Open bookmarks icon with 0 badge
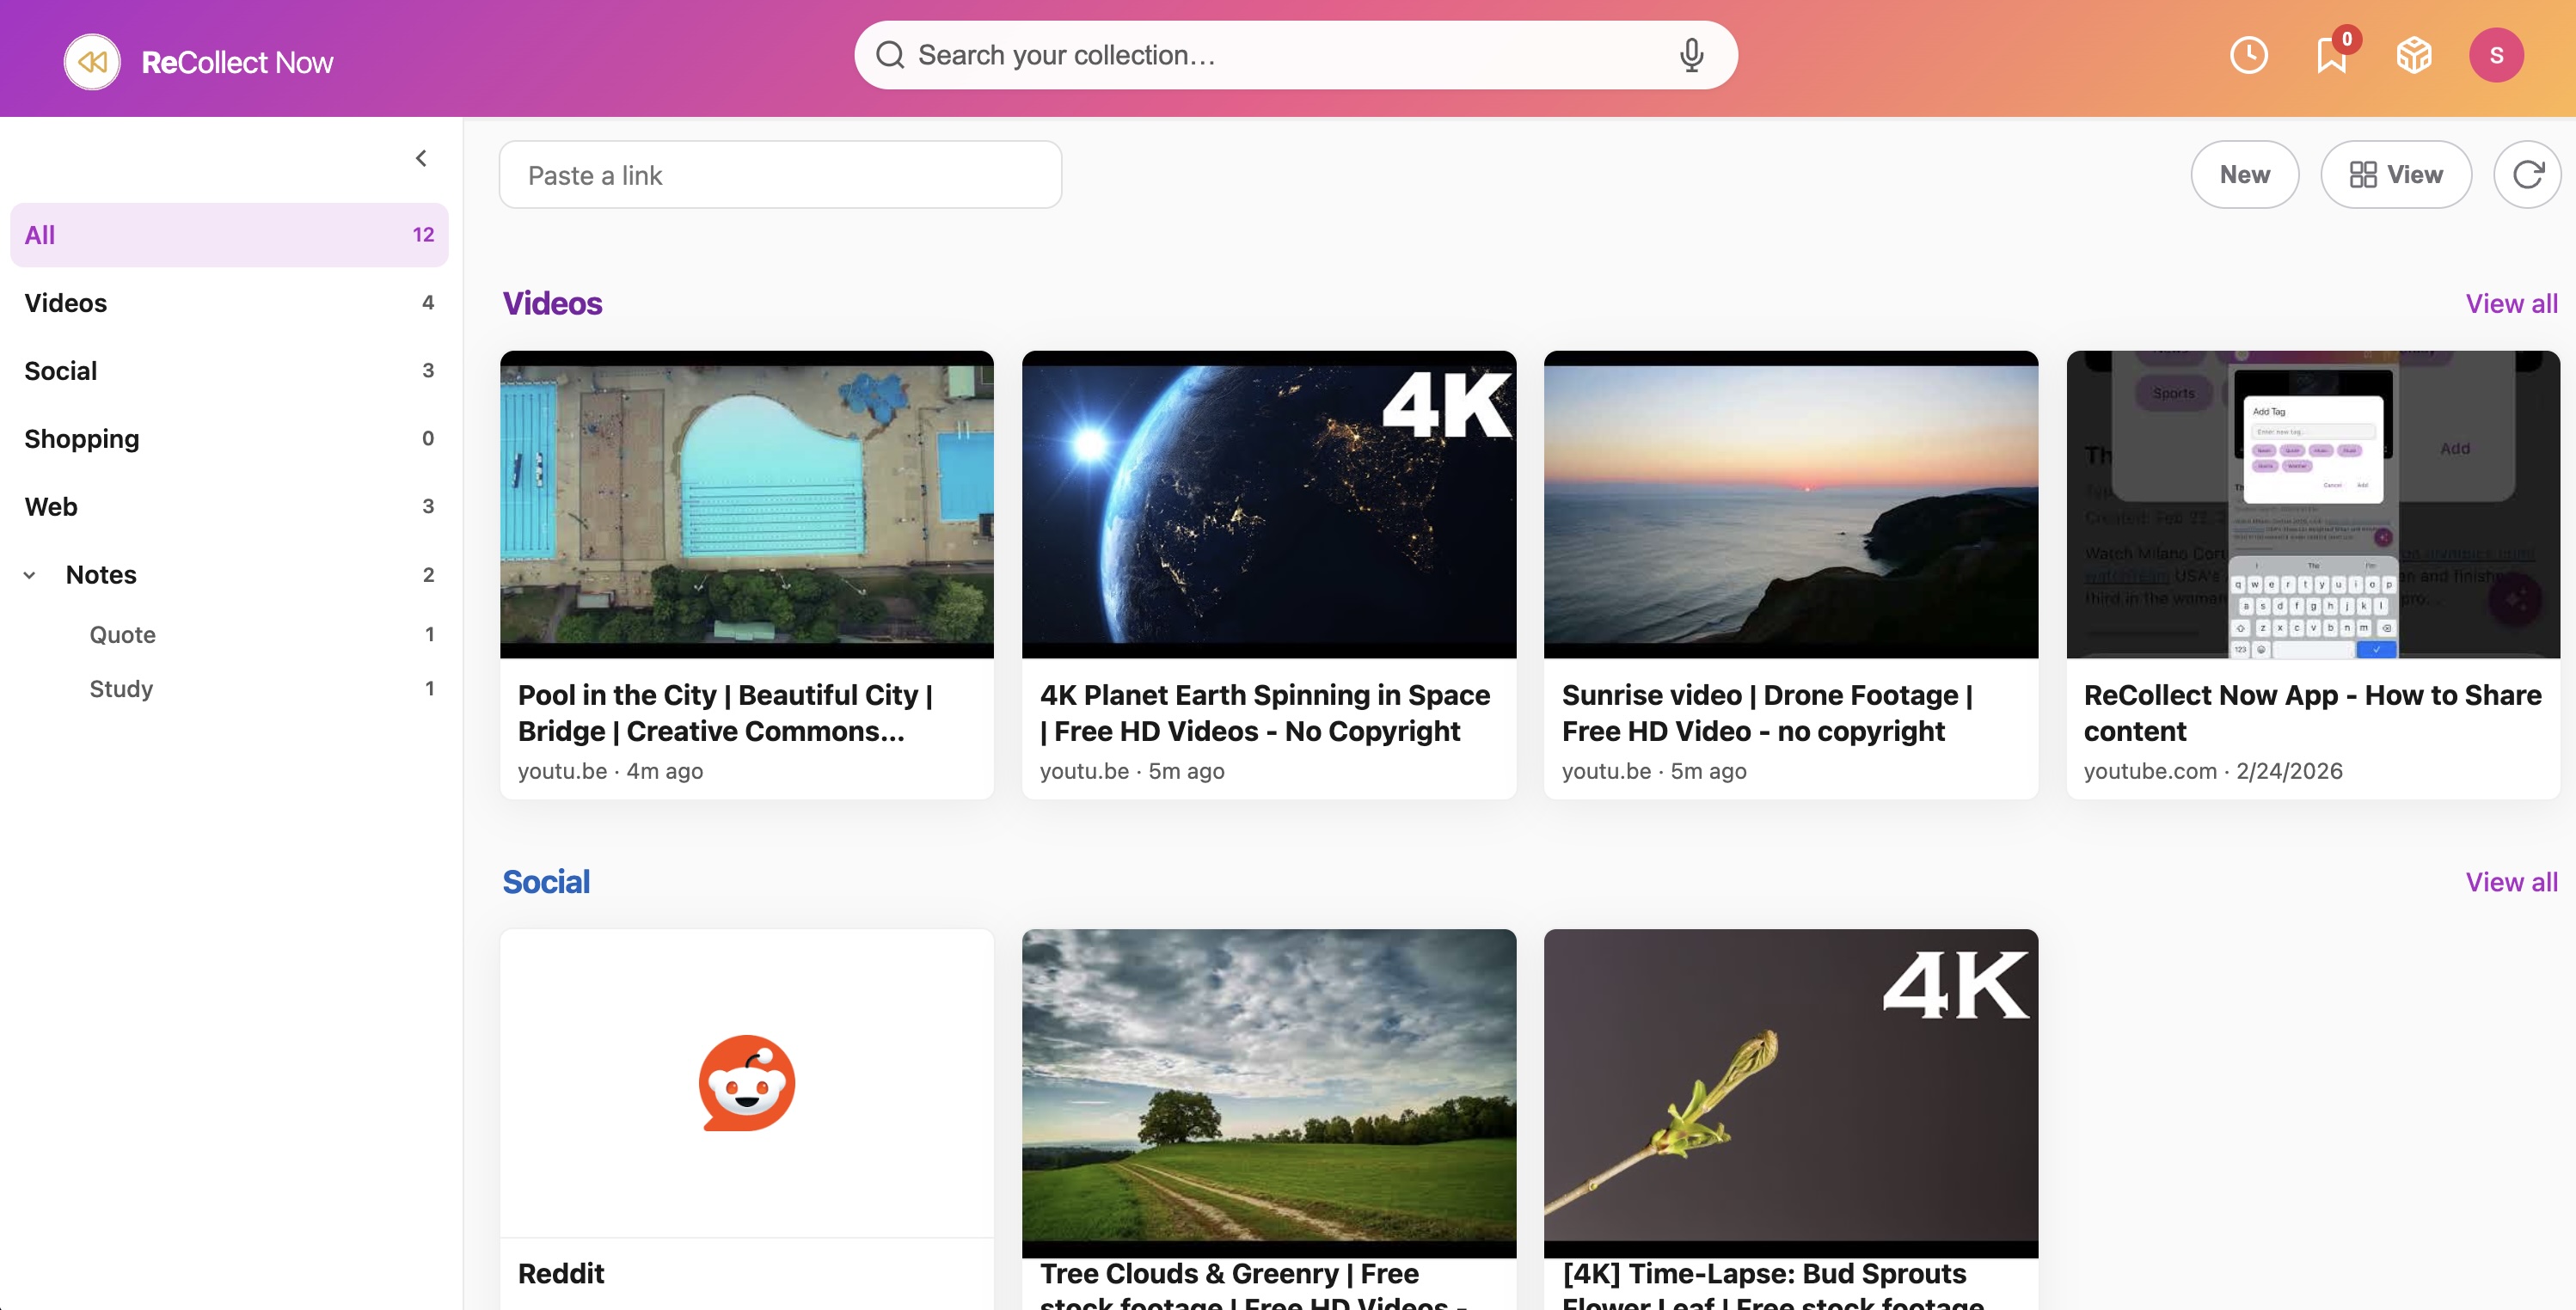This screenshot has width=2576, height=1310. tap(2332, 55)
